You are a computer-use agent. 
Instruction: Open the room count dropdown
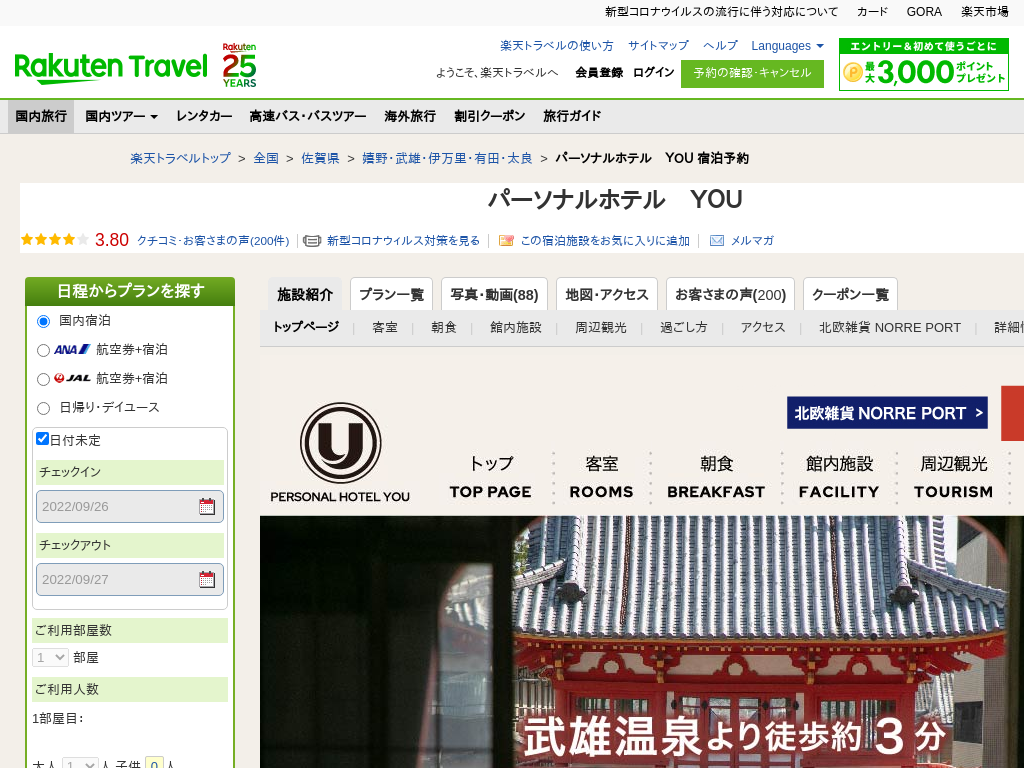tap(50, 657)
